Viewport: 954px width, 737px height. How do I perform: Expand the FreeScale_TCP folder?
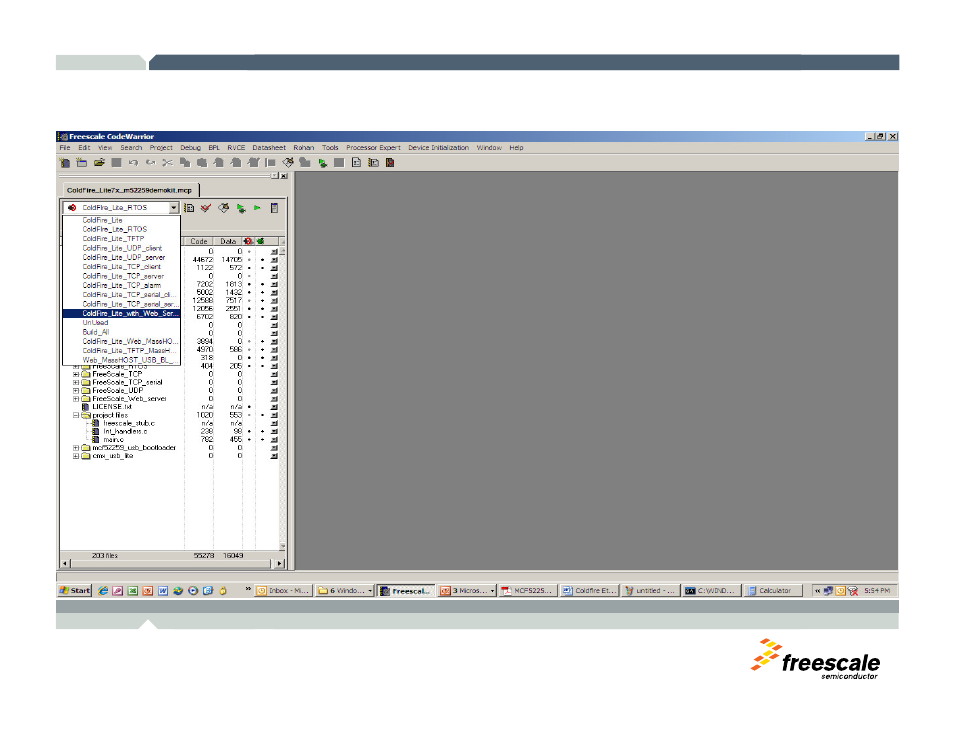[76, 374]
